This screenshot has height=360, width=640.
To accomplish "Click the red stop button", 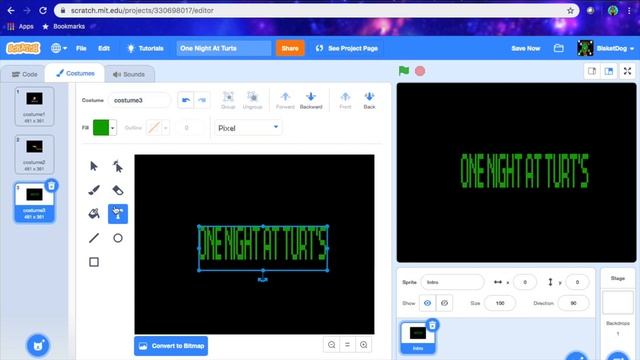I will coord(420,71).
